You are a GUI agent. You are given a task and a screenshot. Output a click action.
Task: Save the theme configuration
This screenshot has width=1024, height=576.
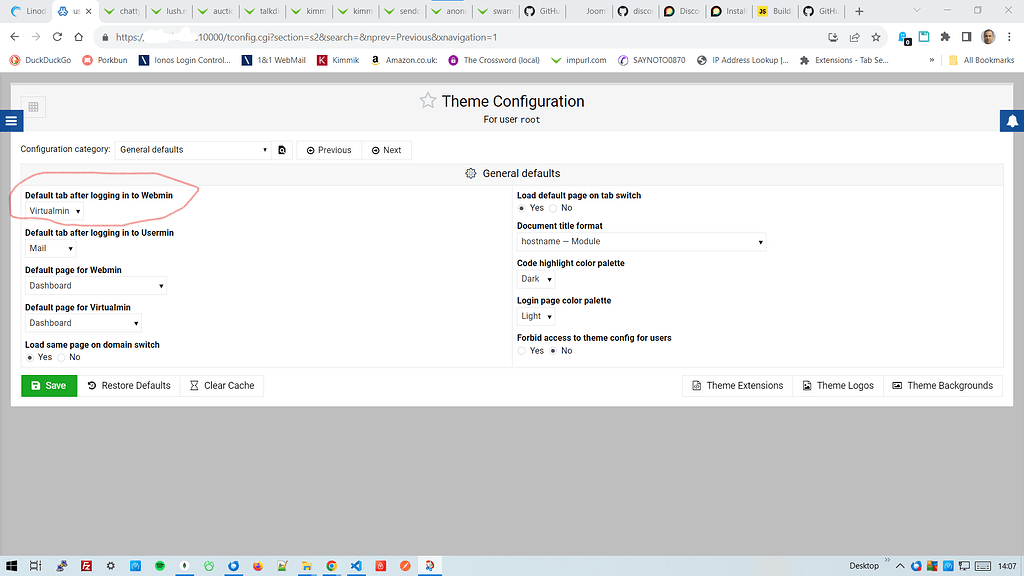tap(48, 385)
